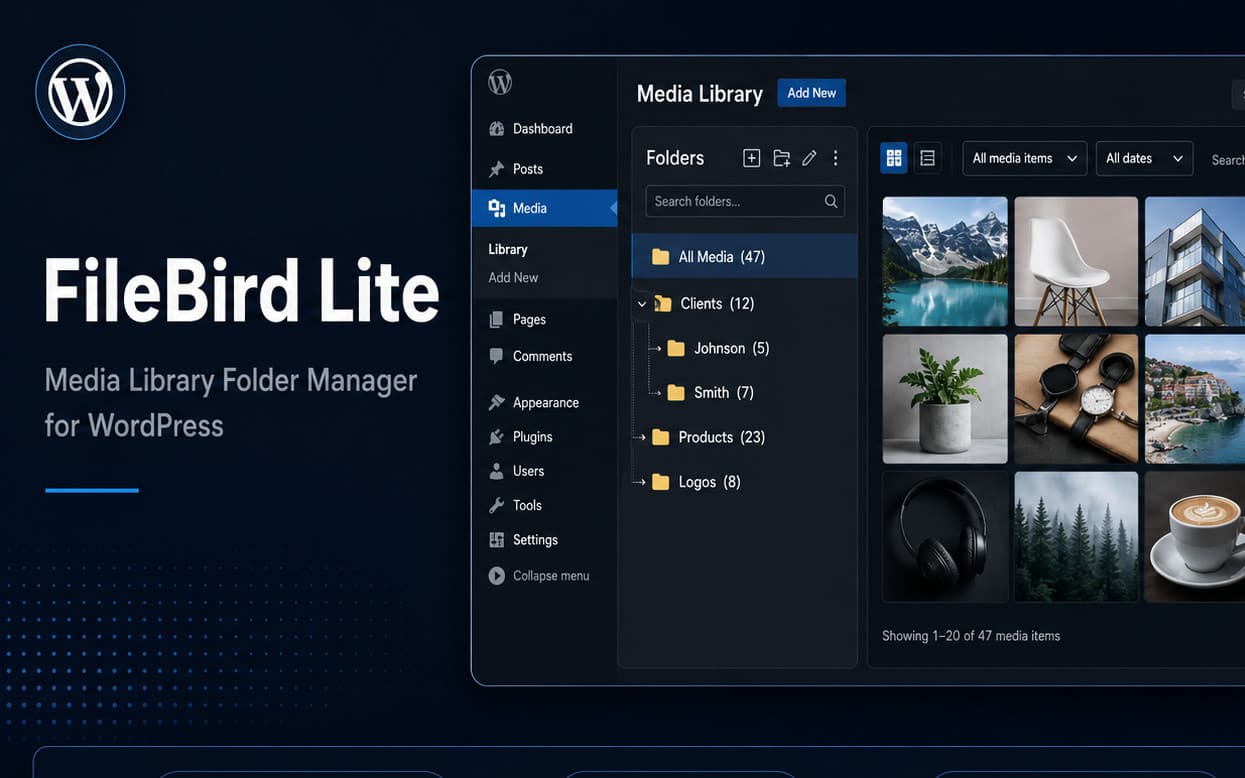Create a new folder with plus icon
This screenshot has height=778, width=1245.
(752, 158)
